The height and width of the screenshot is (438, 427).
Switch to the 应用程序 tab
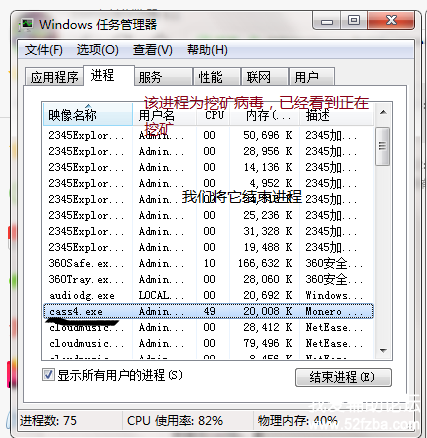click(54, 77)
